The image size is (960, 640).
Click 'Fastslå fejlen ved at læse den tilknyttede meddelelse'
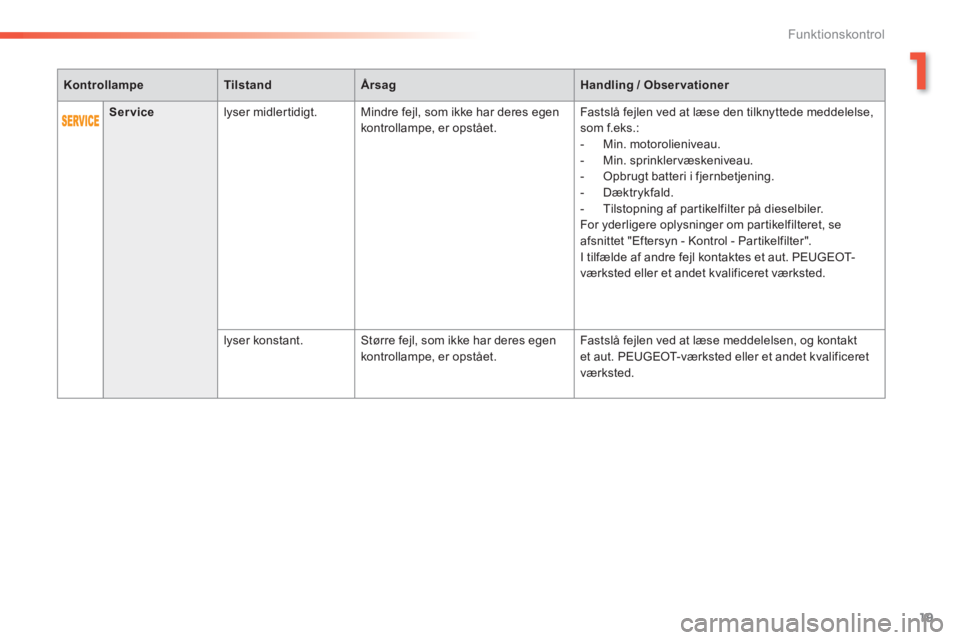(x=727, y=113)
